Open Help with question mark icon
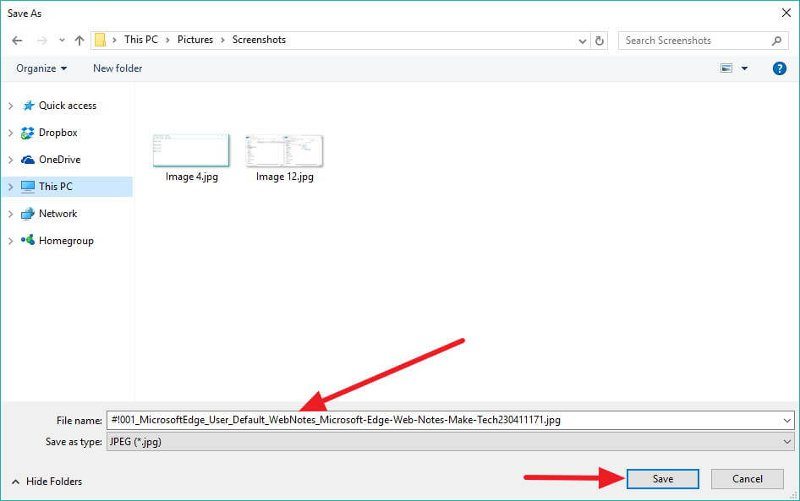The height and width of the screenshot is (501, 800). pyautogui.click(x=779, y=68)
